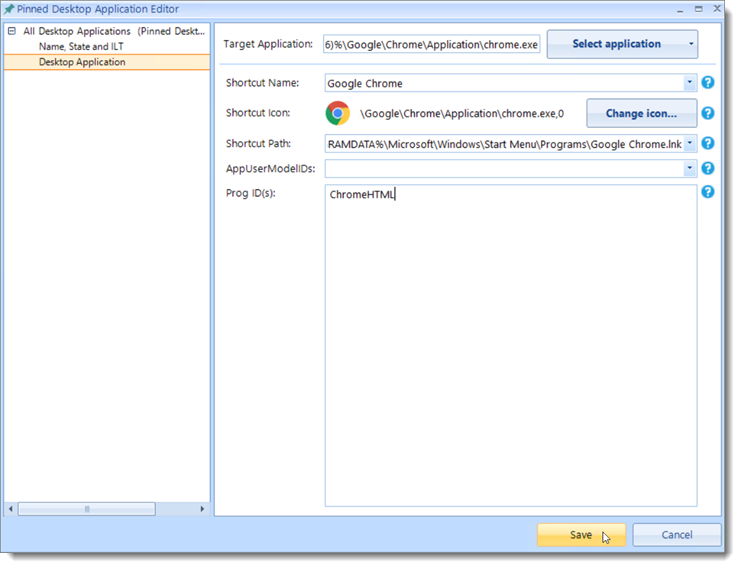Expand the Shortcut Path dropdown
740x568 pixels.
click(690, 143)
